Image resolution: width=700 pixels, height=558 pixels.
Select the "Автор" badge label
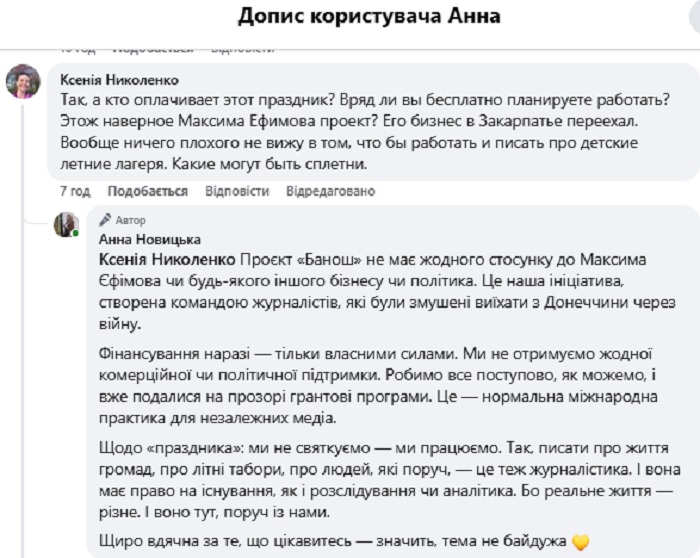coord(130,220)
